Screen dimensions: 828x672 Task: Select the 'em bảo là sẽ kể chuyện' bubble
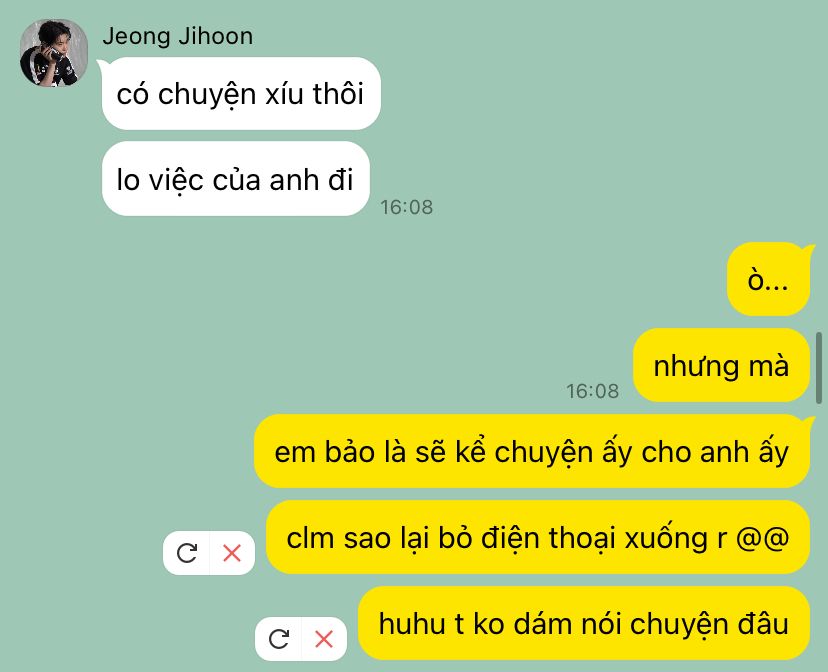tap(532, 451)
